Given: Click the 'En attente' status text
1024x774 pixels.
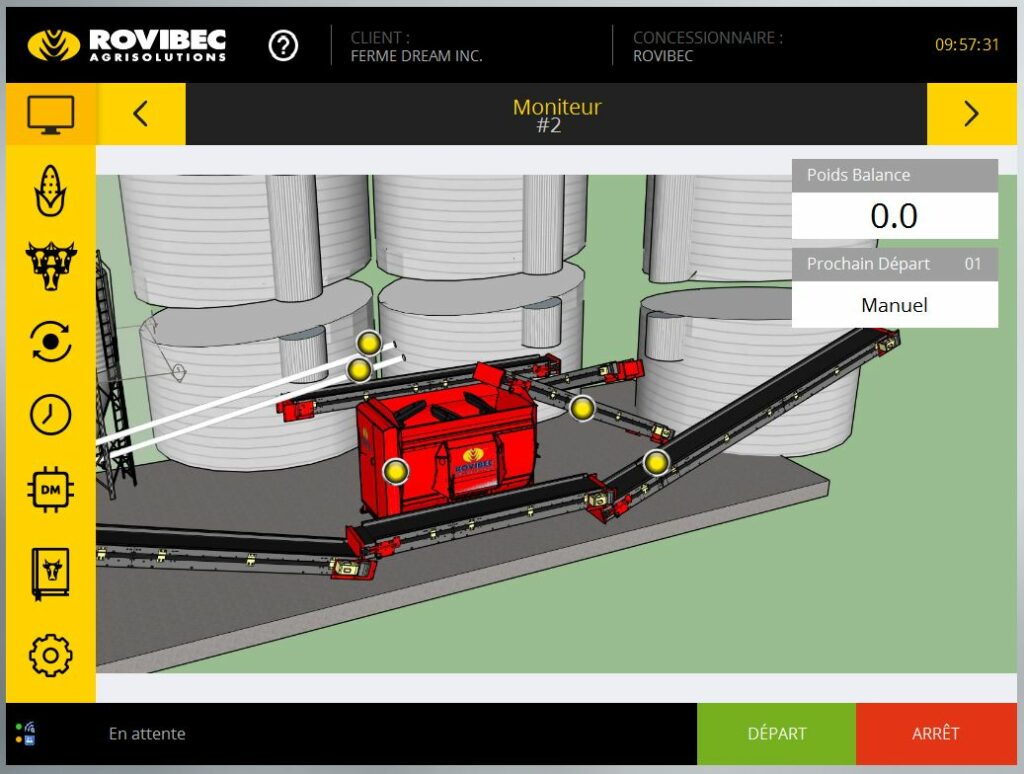Looking at the screenshot, I should (x=147, y=734).
